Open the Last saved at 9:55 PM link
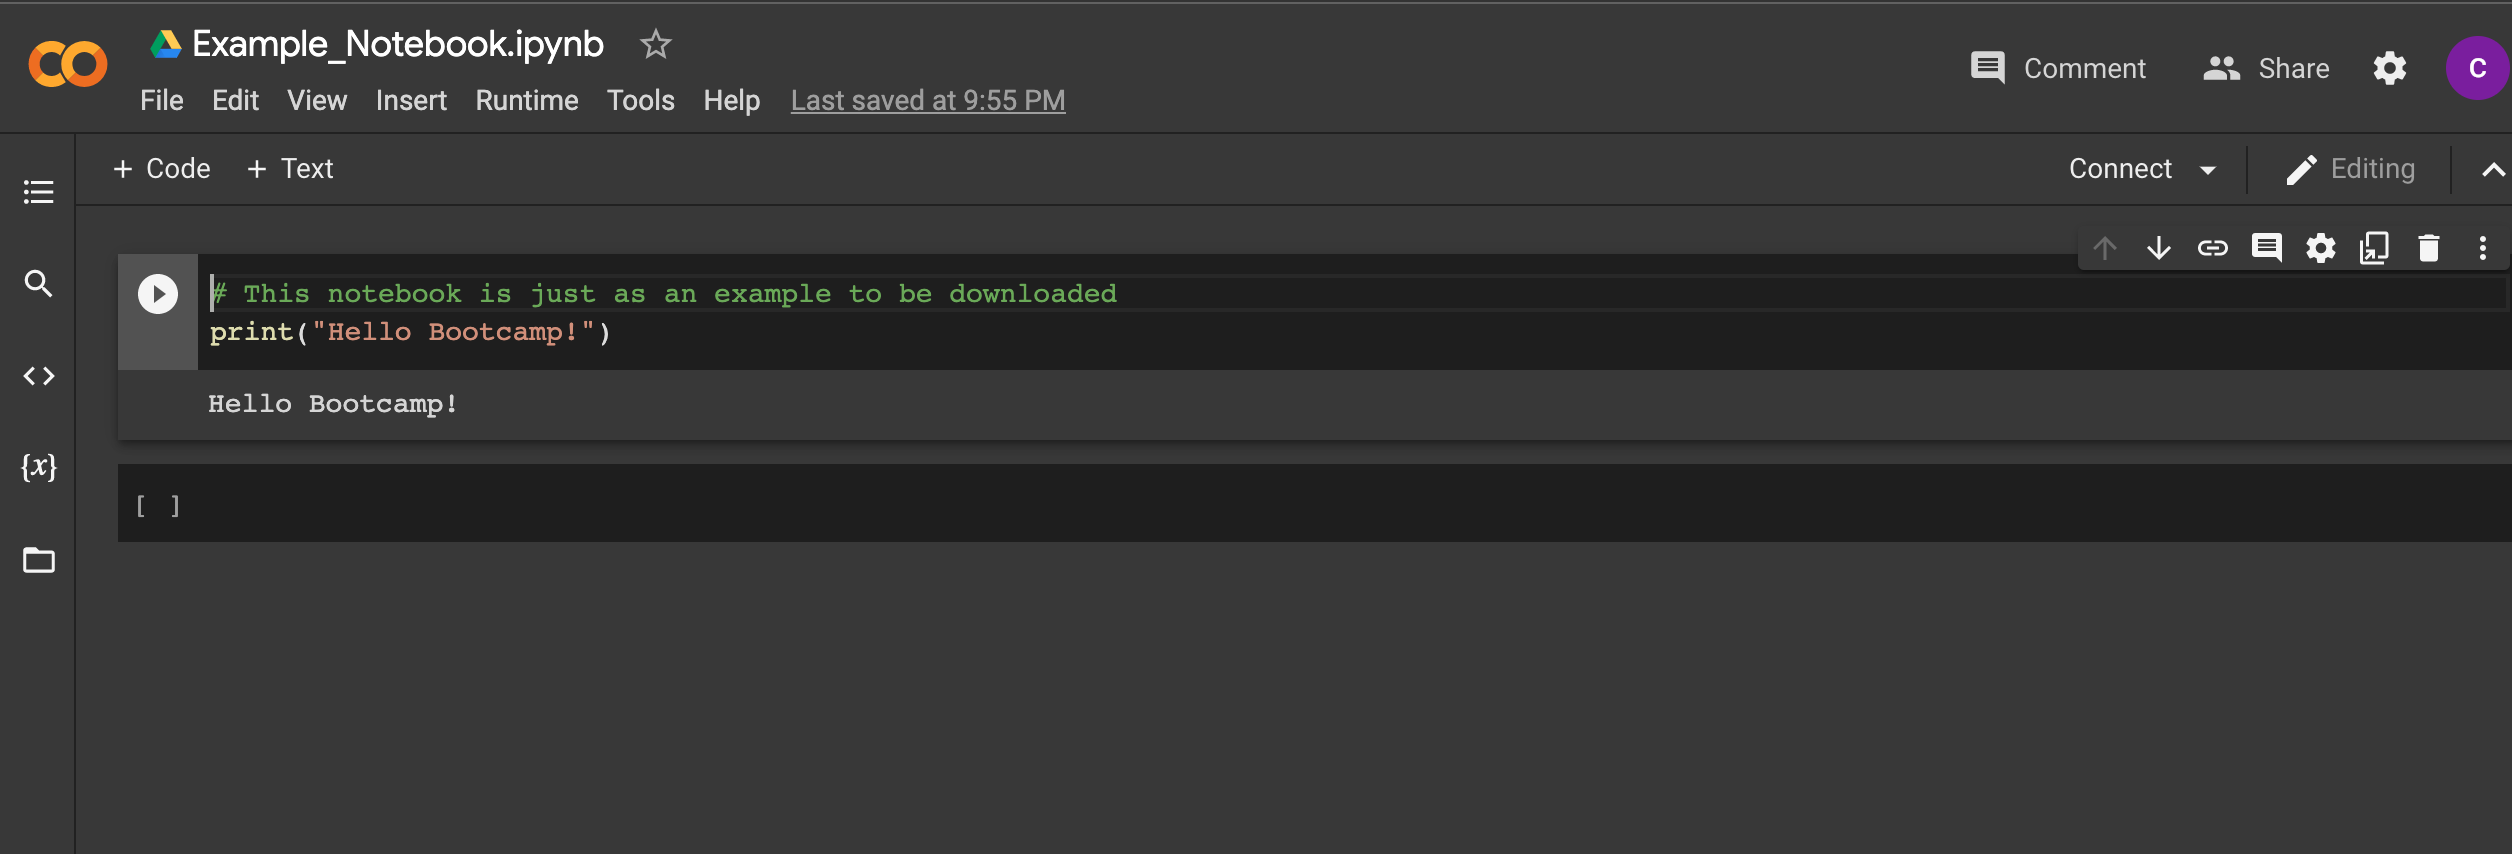The height and width of the screenshot is (854, 2512). [x=928, y=101]
